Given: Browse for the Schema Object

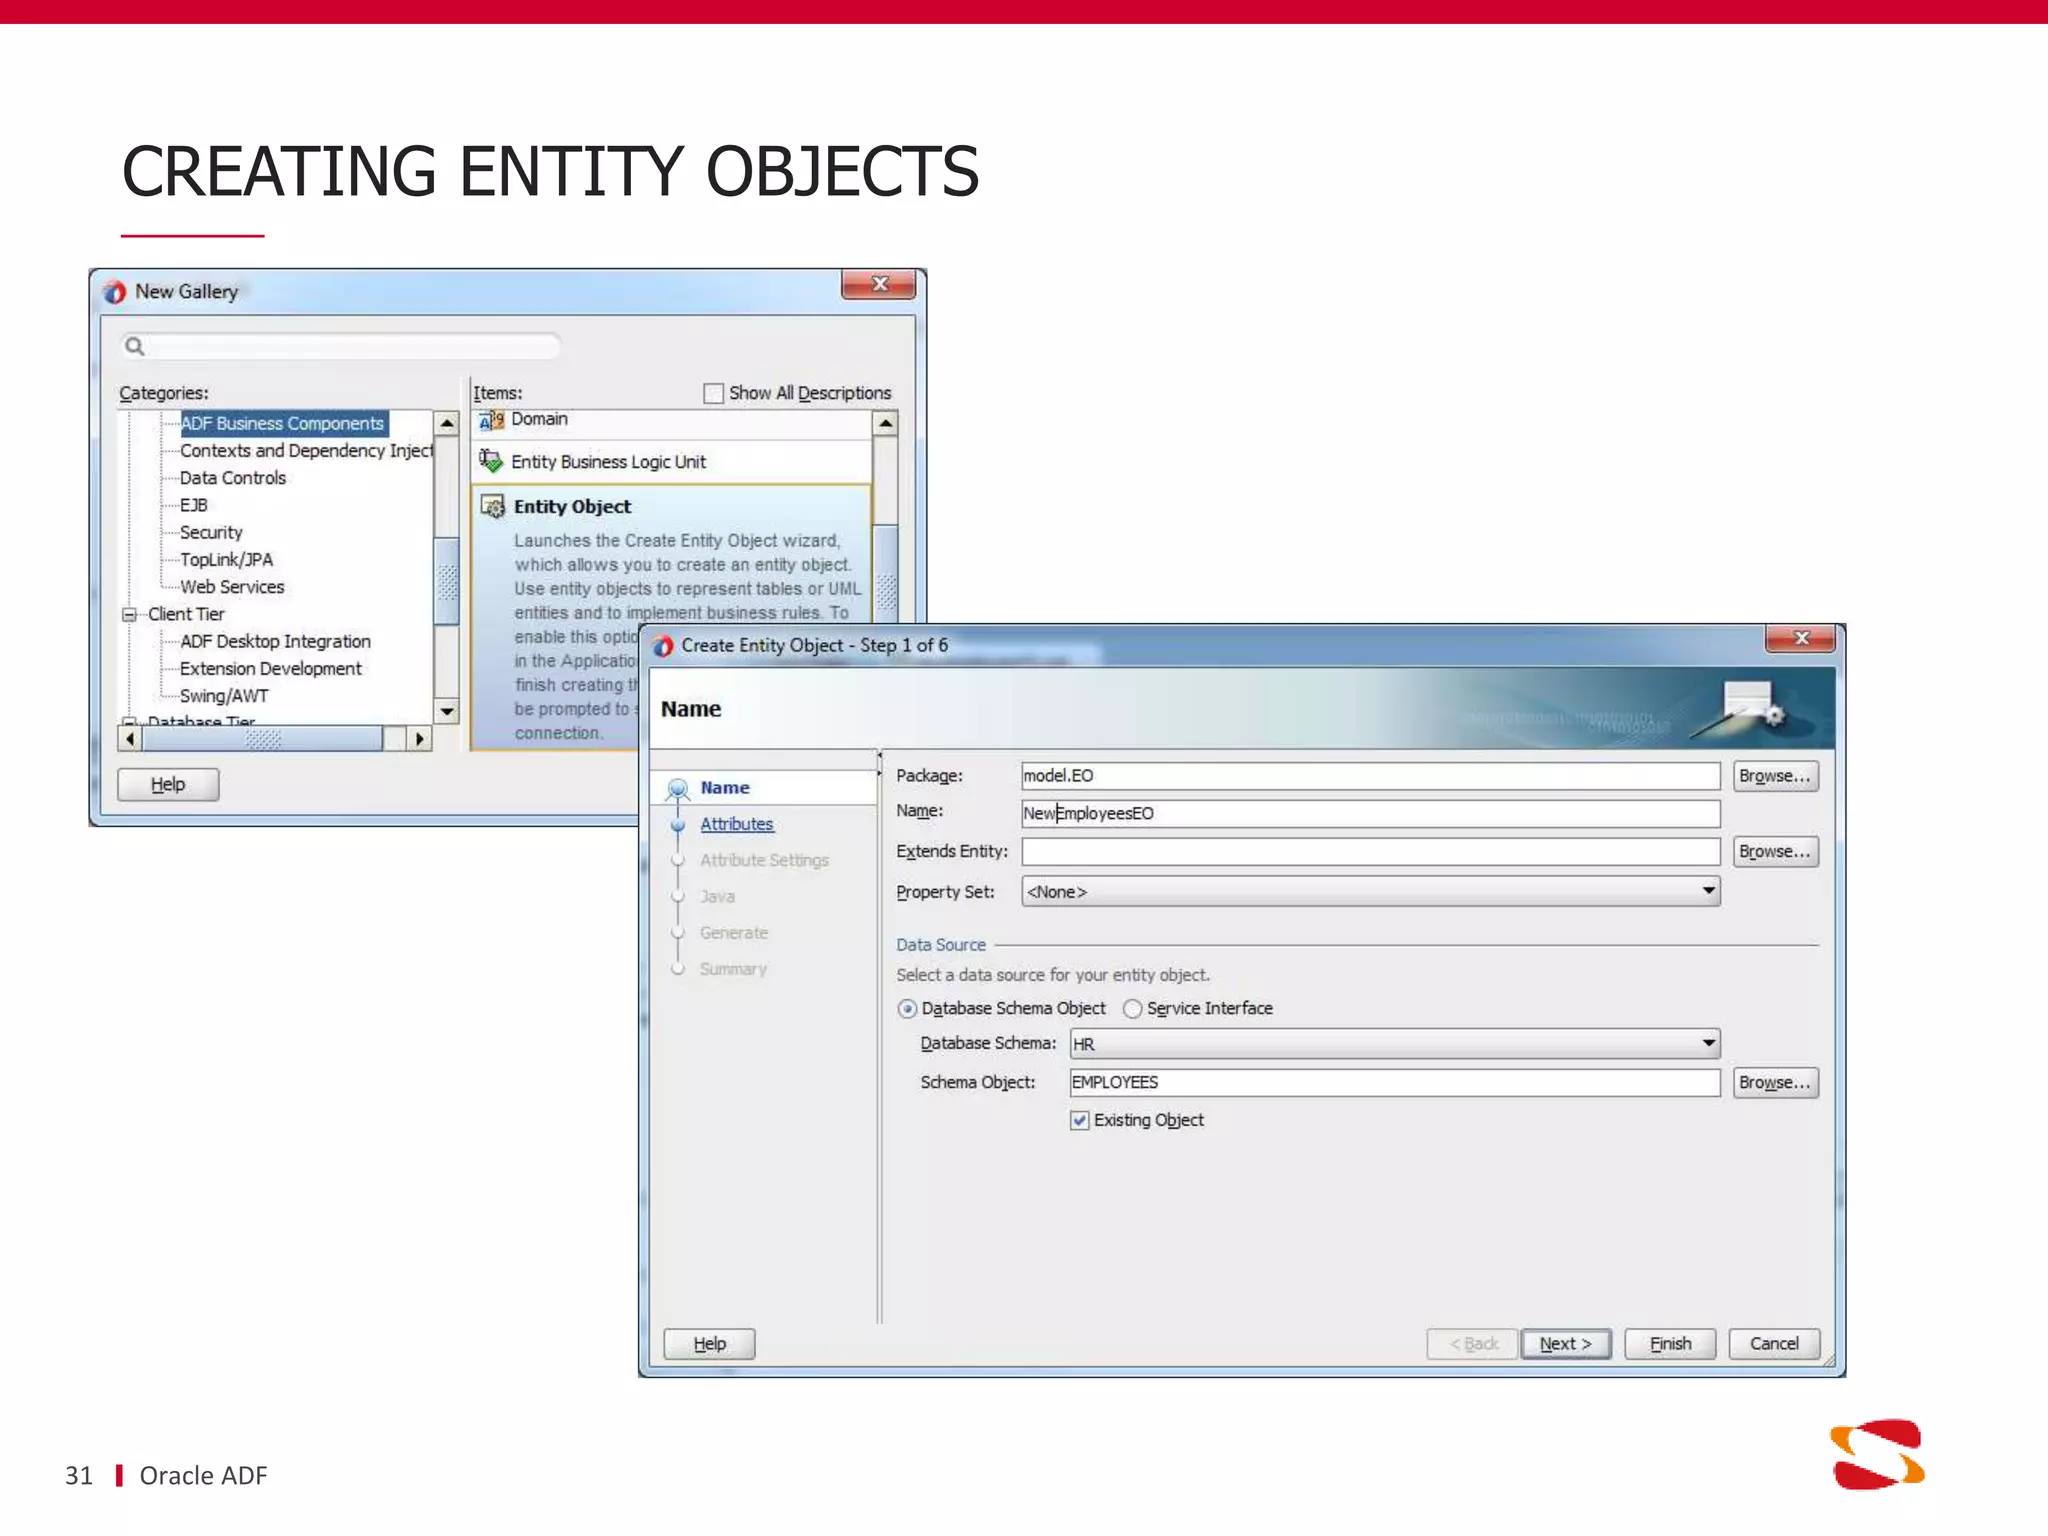Looking at the screenshot, I should [x=1775, y=1083].
